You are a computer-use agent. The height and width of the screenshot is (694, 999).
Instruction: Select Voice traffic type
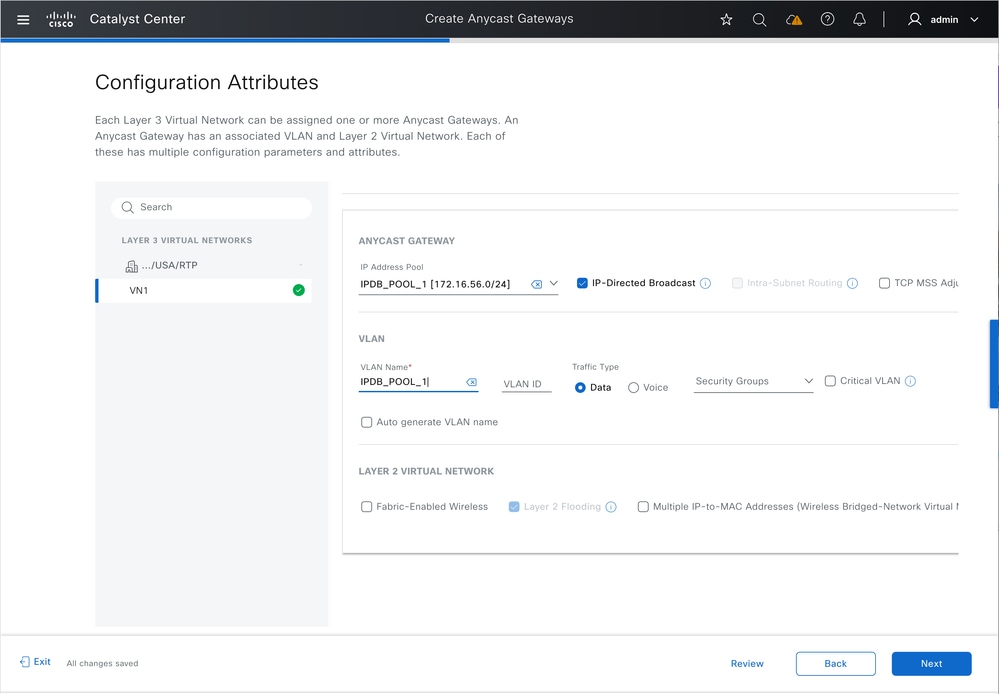click(633, 387)
